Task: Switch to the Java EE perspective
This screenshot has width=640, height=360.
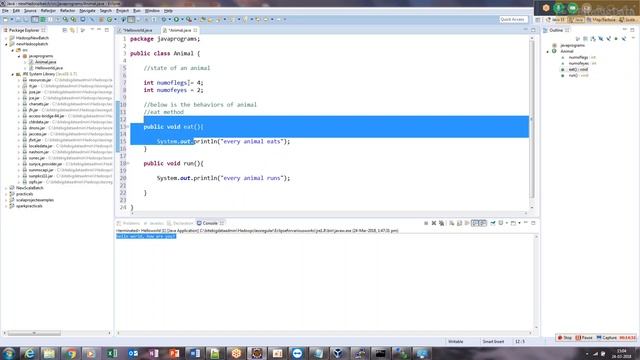Action: pyautogui.click(x=556, y=20)
